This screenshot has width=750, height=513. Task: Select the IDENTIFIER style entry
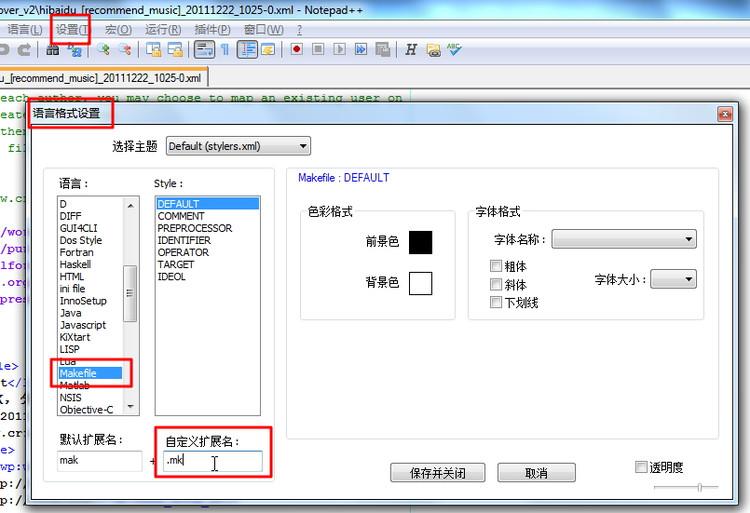pyautogui.click(x=208, y=240)
